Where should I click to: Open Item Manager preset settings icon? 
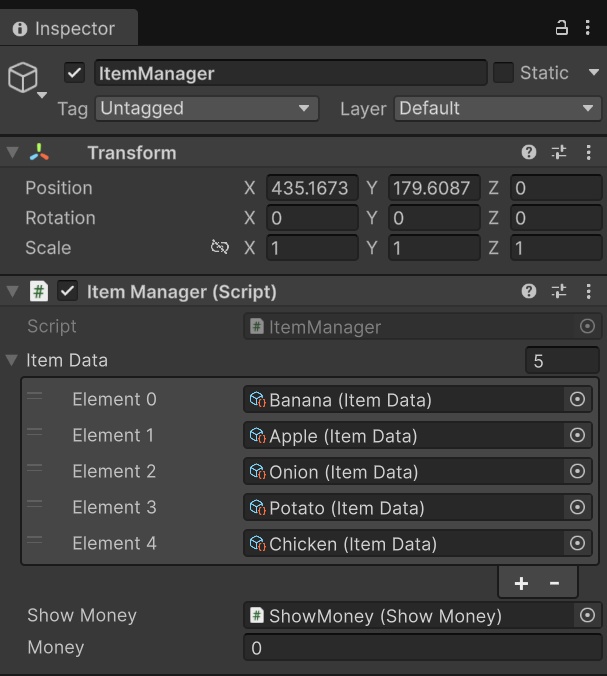pos(559,291)
